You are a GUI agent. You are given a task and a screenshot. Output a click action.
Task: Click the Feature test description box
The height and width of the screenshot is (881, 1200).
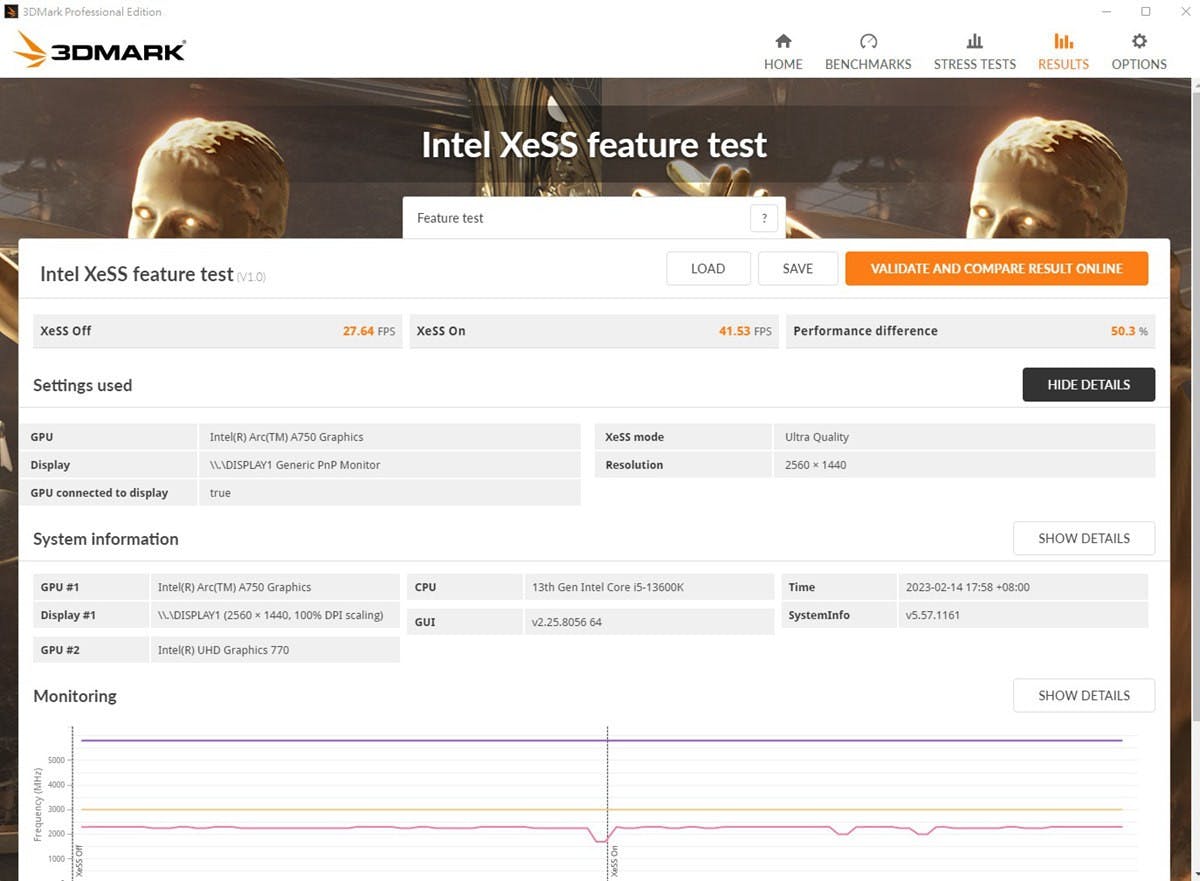tap(594, 218)
